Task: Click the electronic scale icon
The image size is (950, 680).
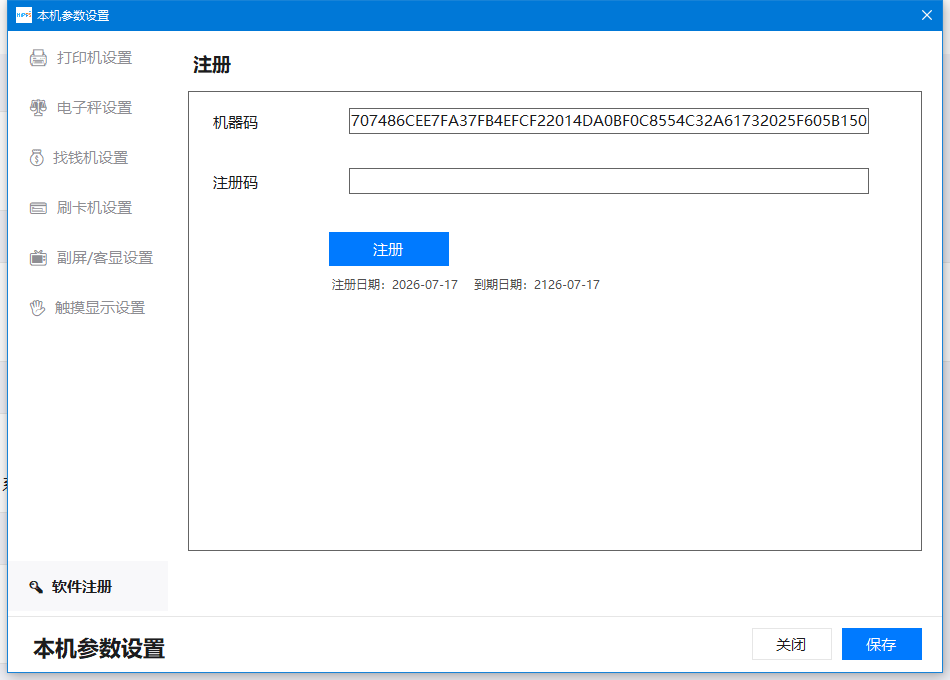Action: [x=38, y=108]
